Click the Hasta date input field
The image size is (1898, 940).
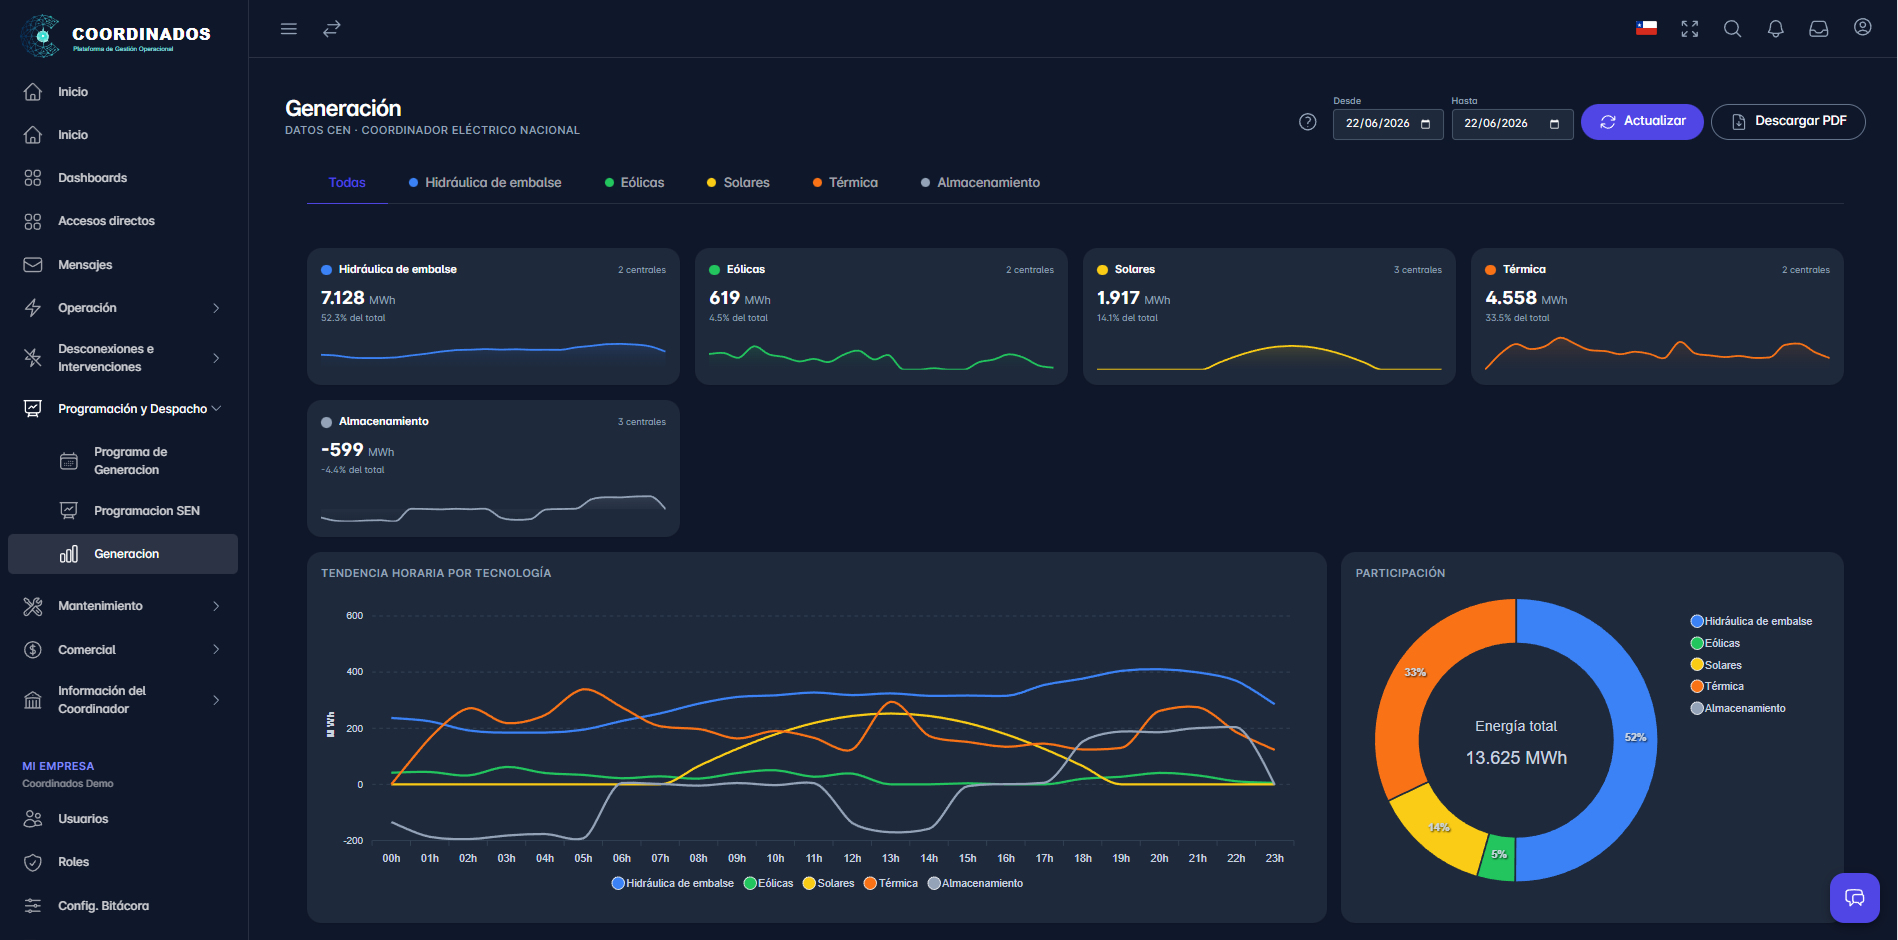(x=1512, y=124)
